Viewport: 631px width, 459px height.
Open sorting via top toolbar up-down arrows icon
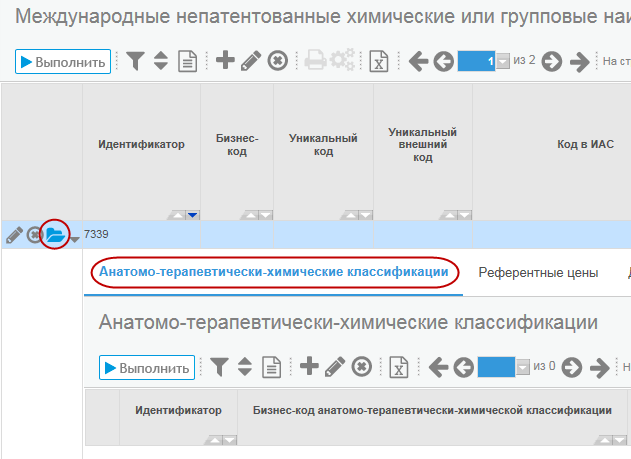pyautogui.click(x=161, y=61)
